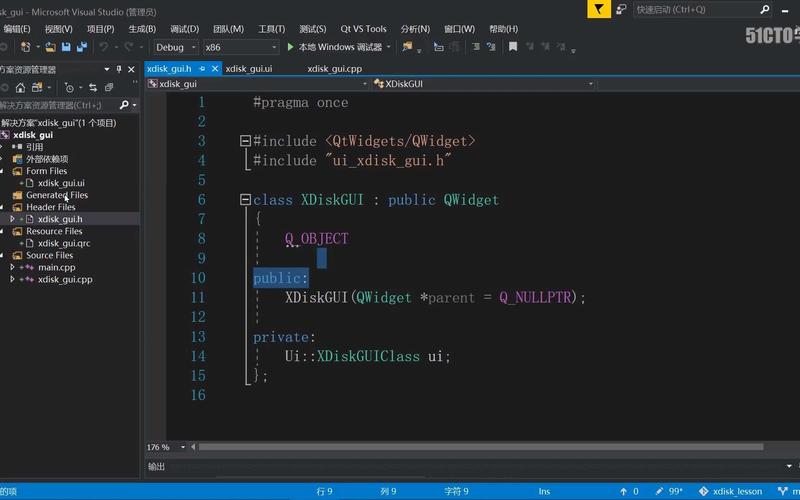Click the single-file Save icon

coord(66,47)
